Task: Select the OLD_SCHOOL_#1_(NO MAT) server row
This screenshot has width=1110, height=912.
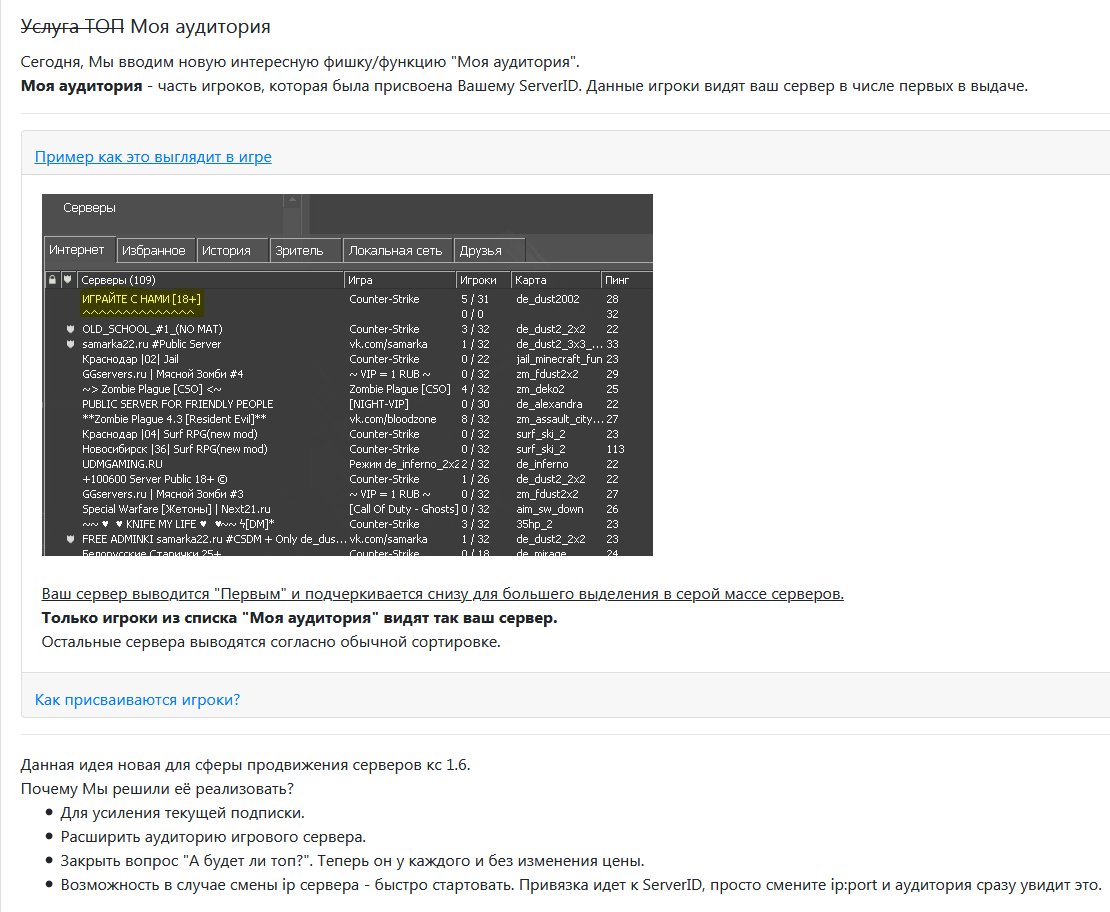Action: click(347, 329)
